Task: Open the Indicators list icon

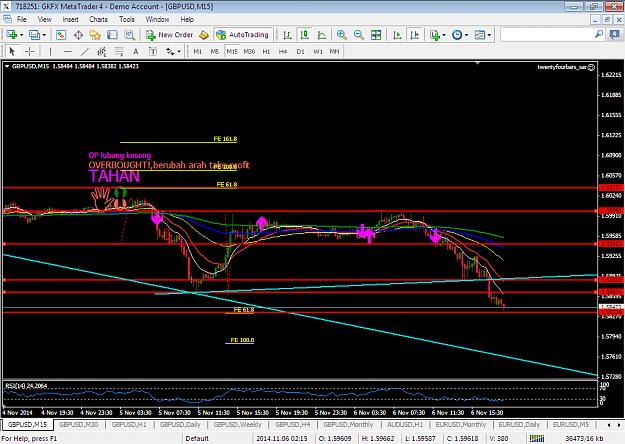Action: [434, 35]
